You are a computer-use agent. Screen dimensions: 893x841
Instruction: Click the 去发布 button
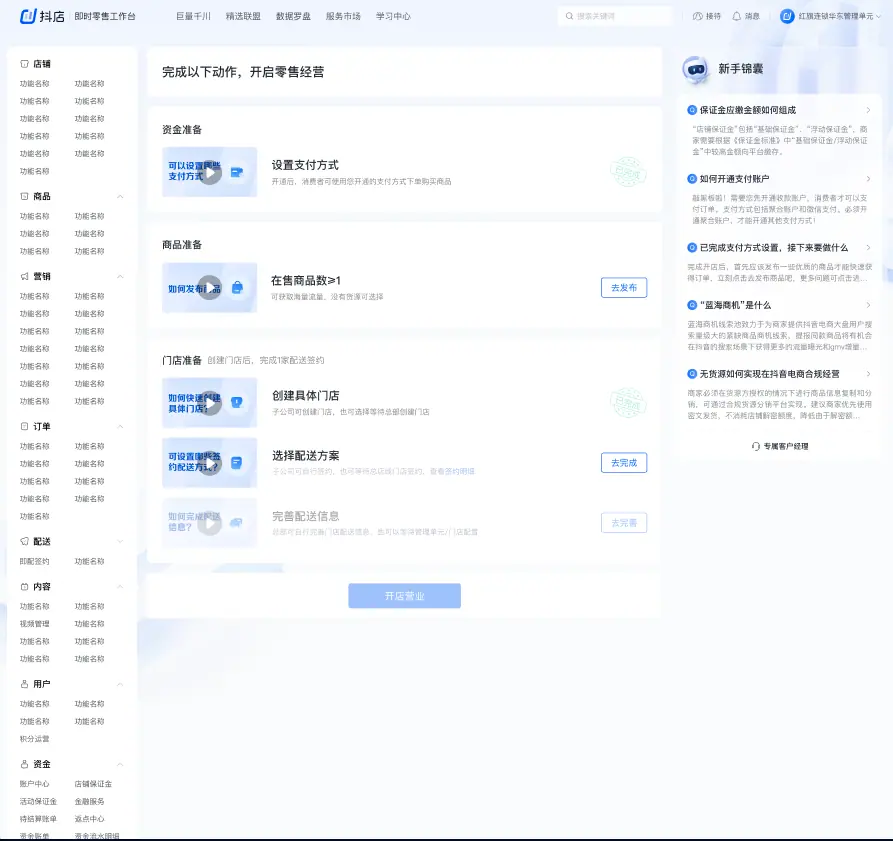pyautogui.click(x=624, y=288)
